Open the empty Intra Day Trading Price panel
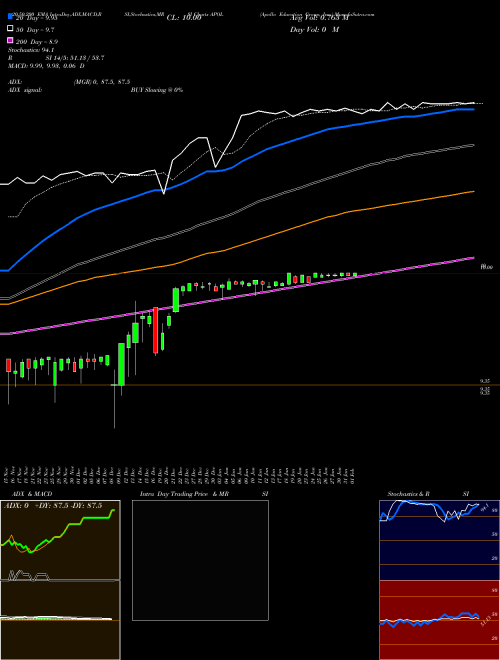 (200, 560)
